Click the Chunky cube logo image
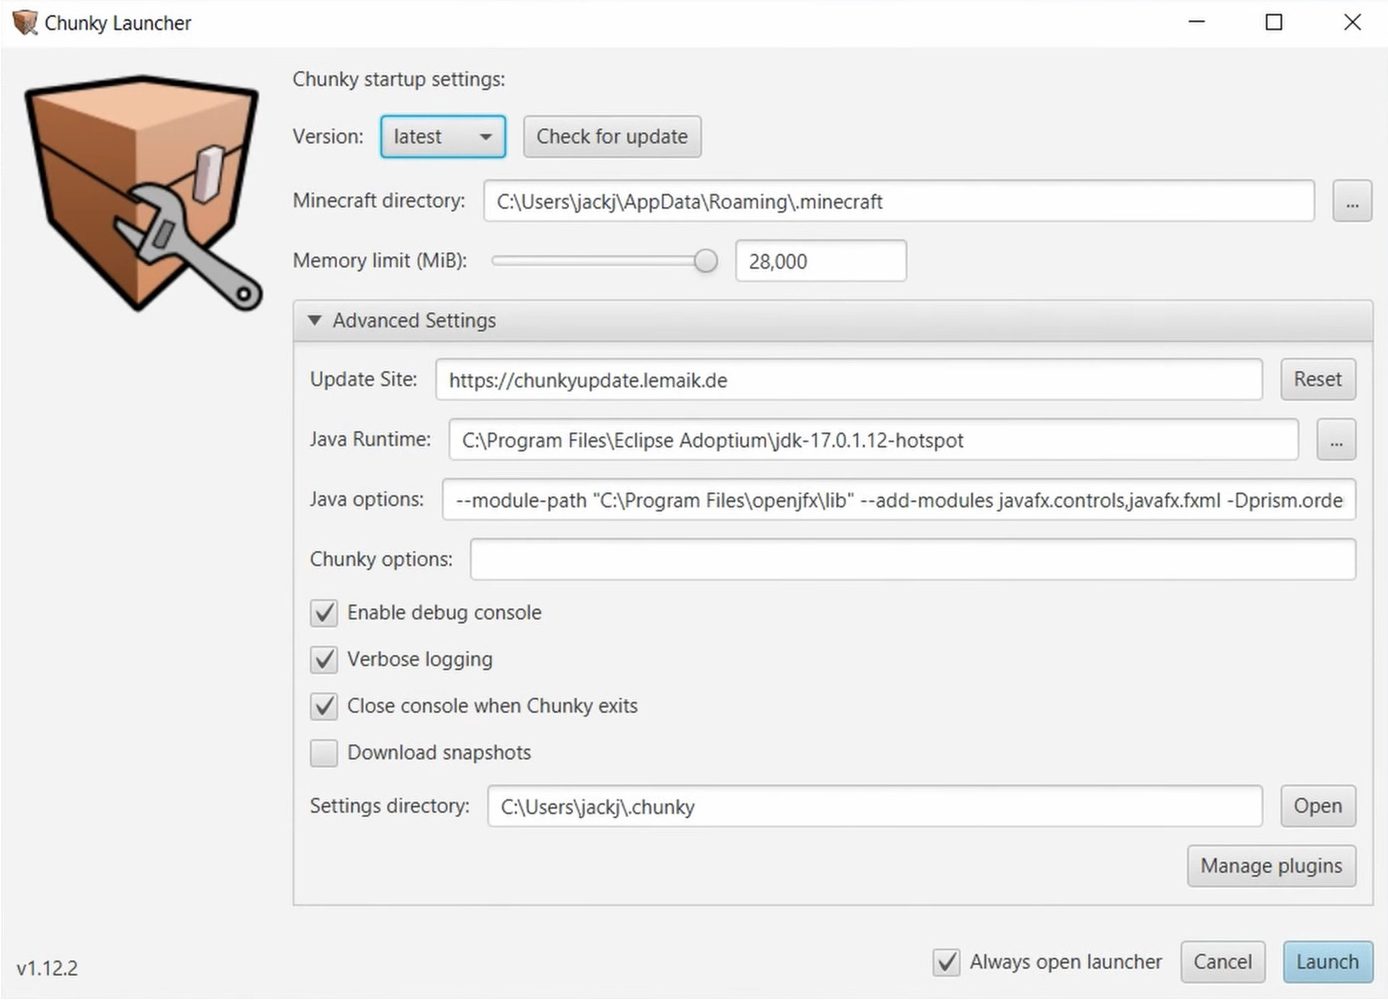 coord(144,193)
